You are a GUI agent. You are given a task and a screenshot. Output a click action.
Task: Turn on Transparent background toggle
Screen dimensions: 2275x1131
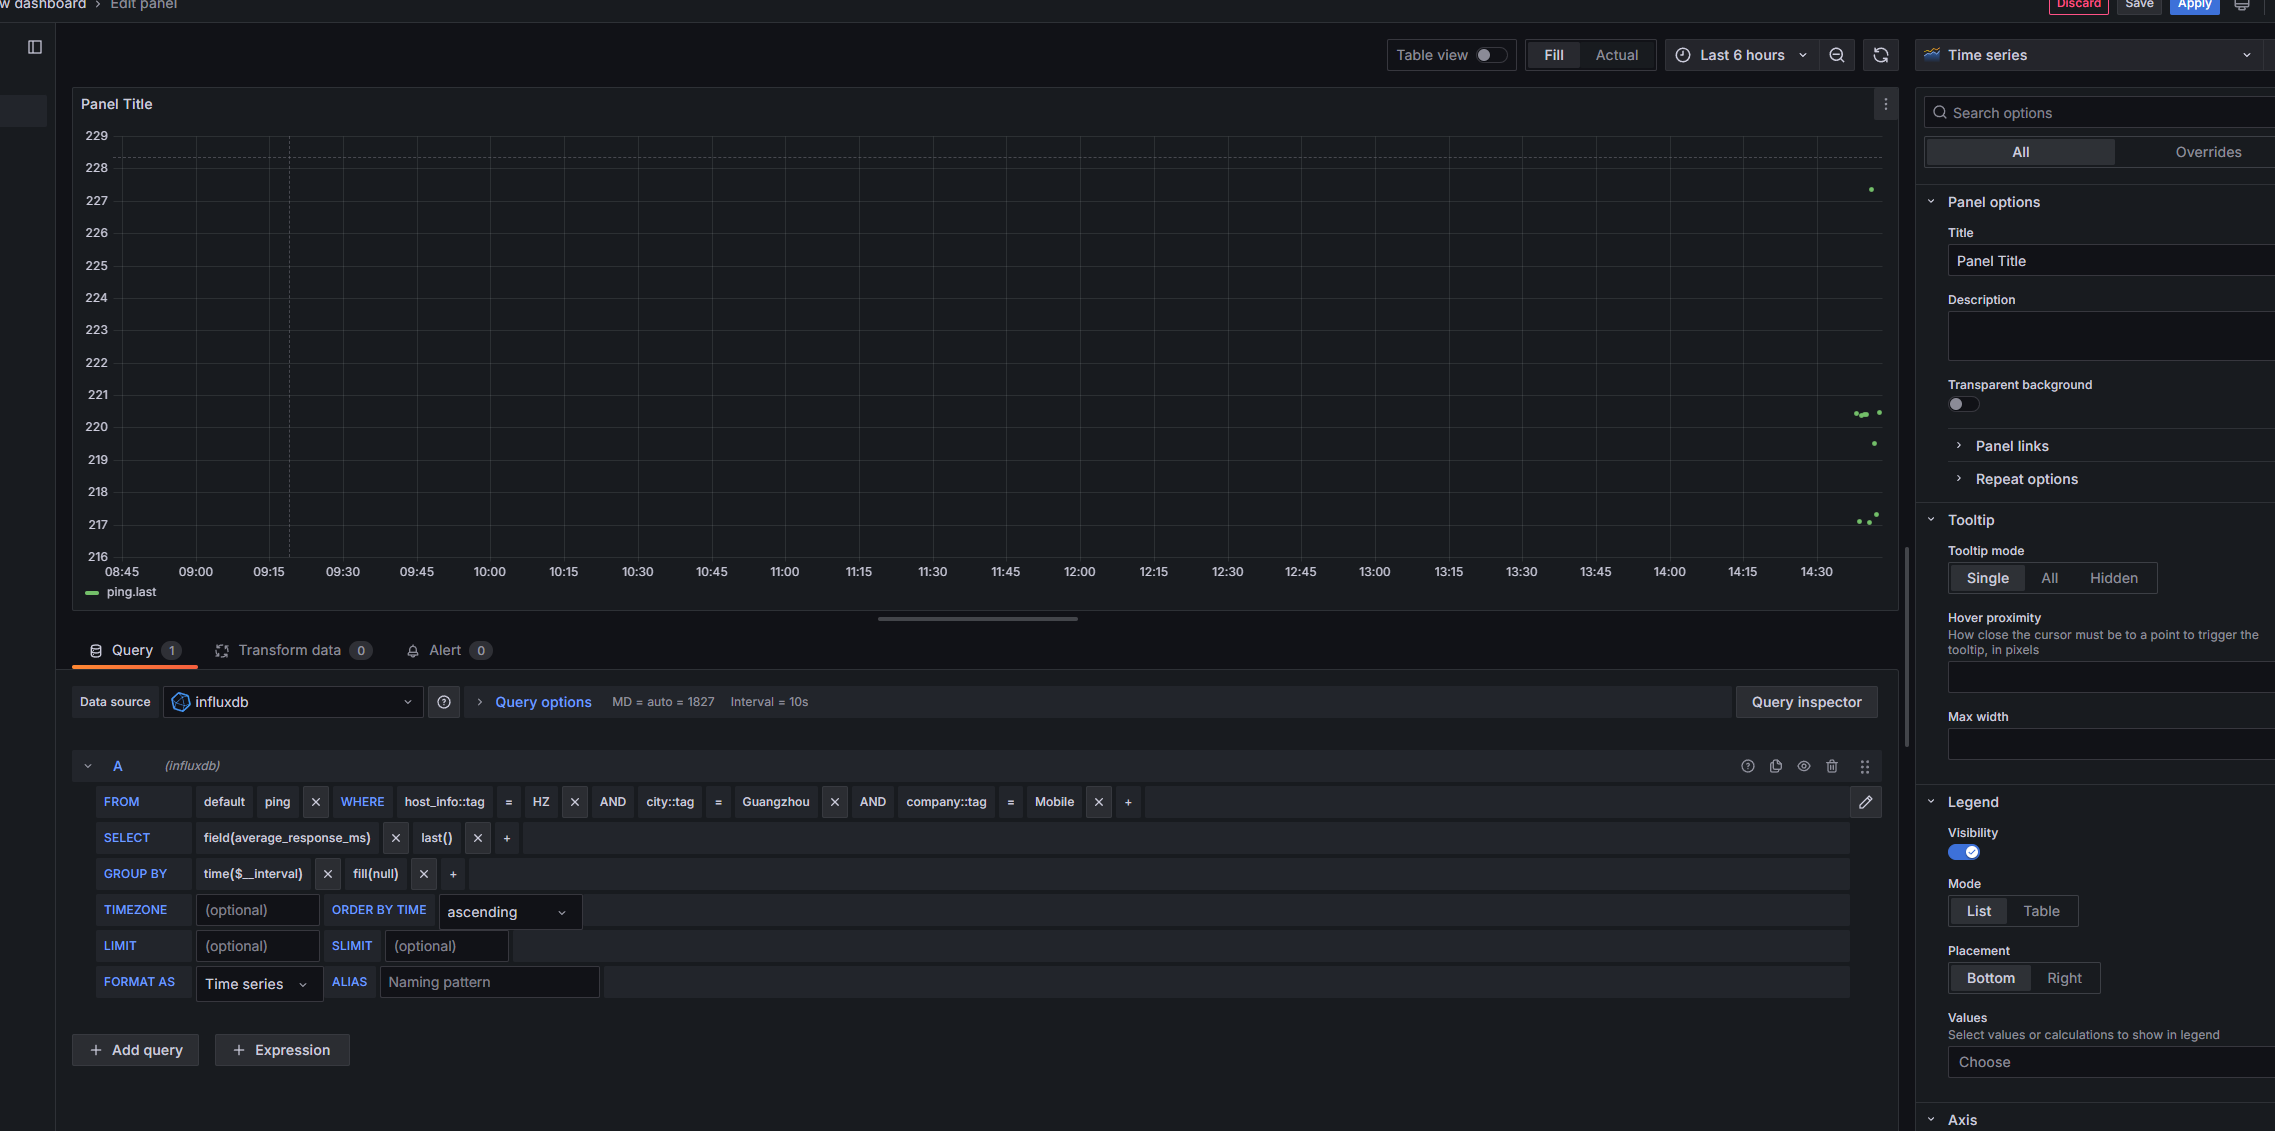click(1962, 404)
